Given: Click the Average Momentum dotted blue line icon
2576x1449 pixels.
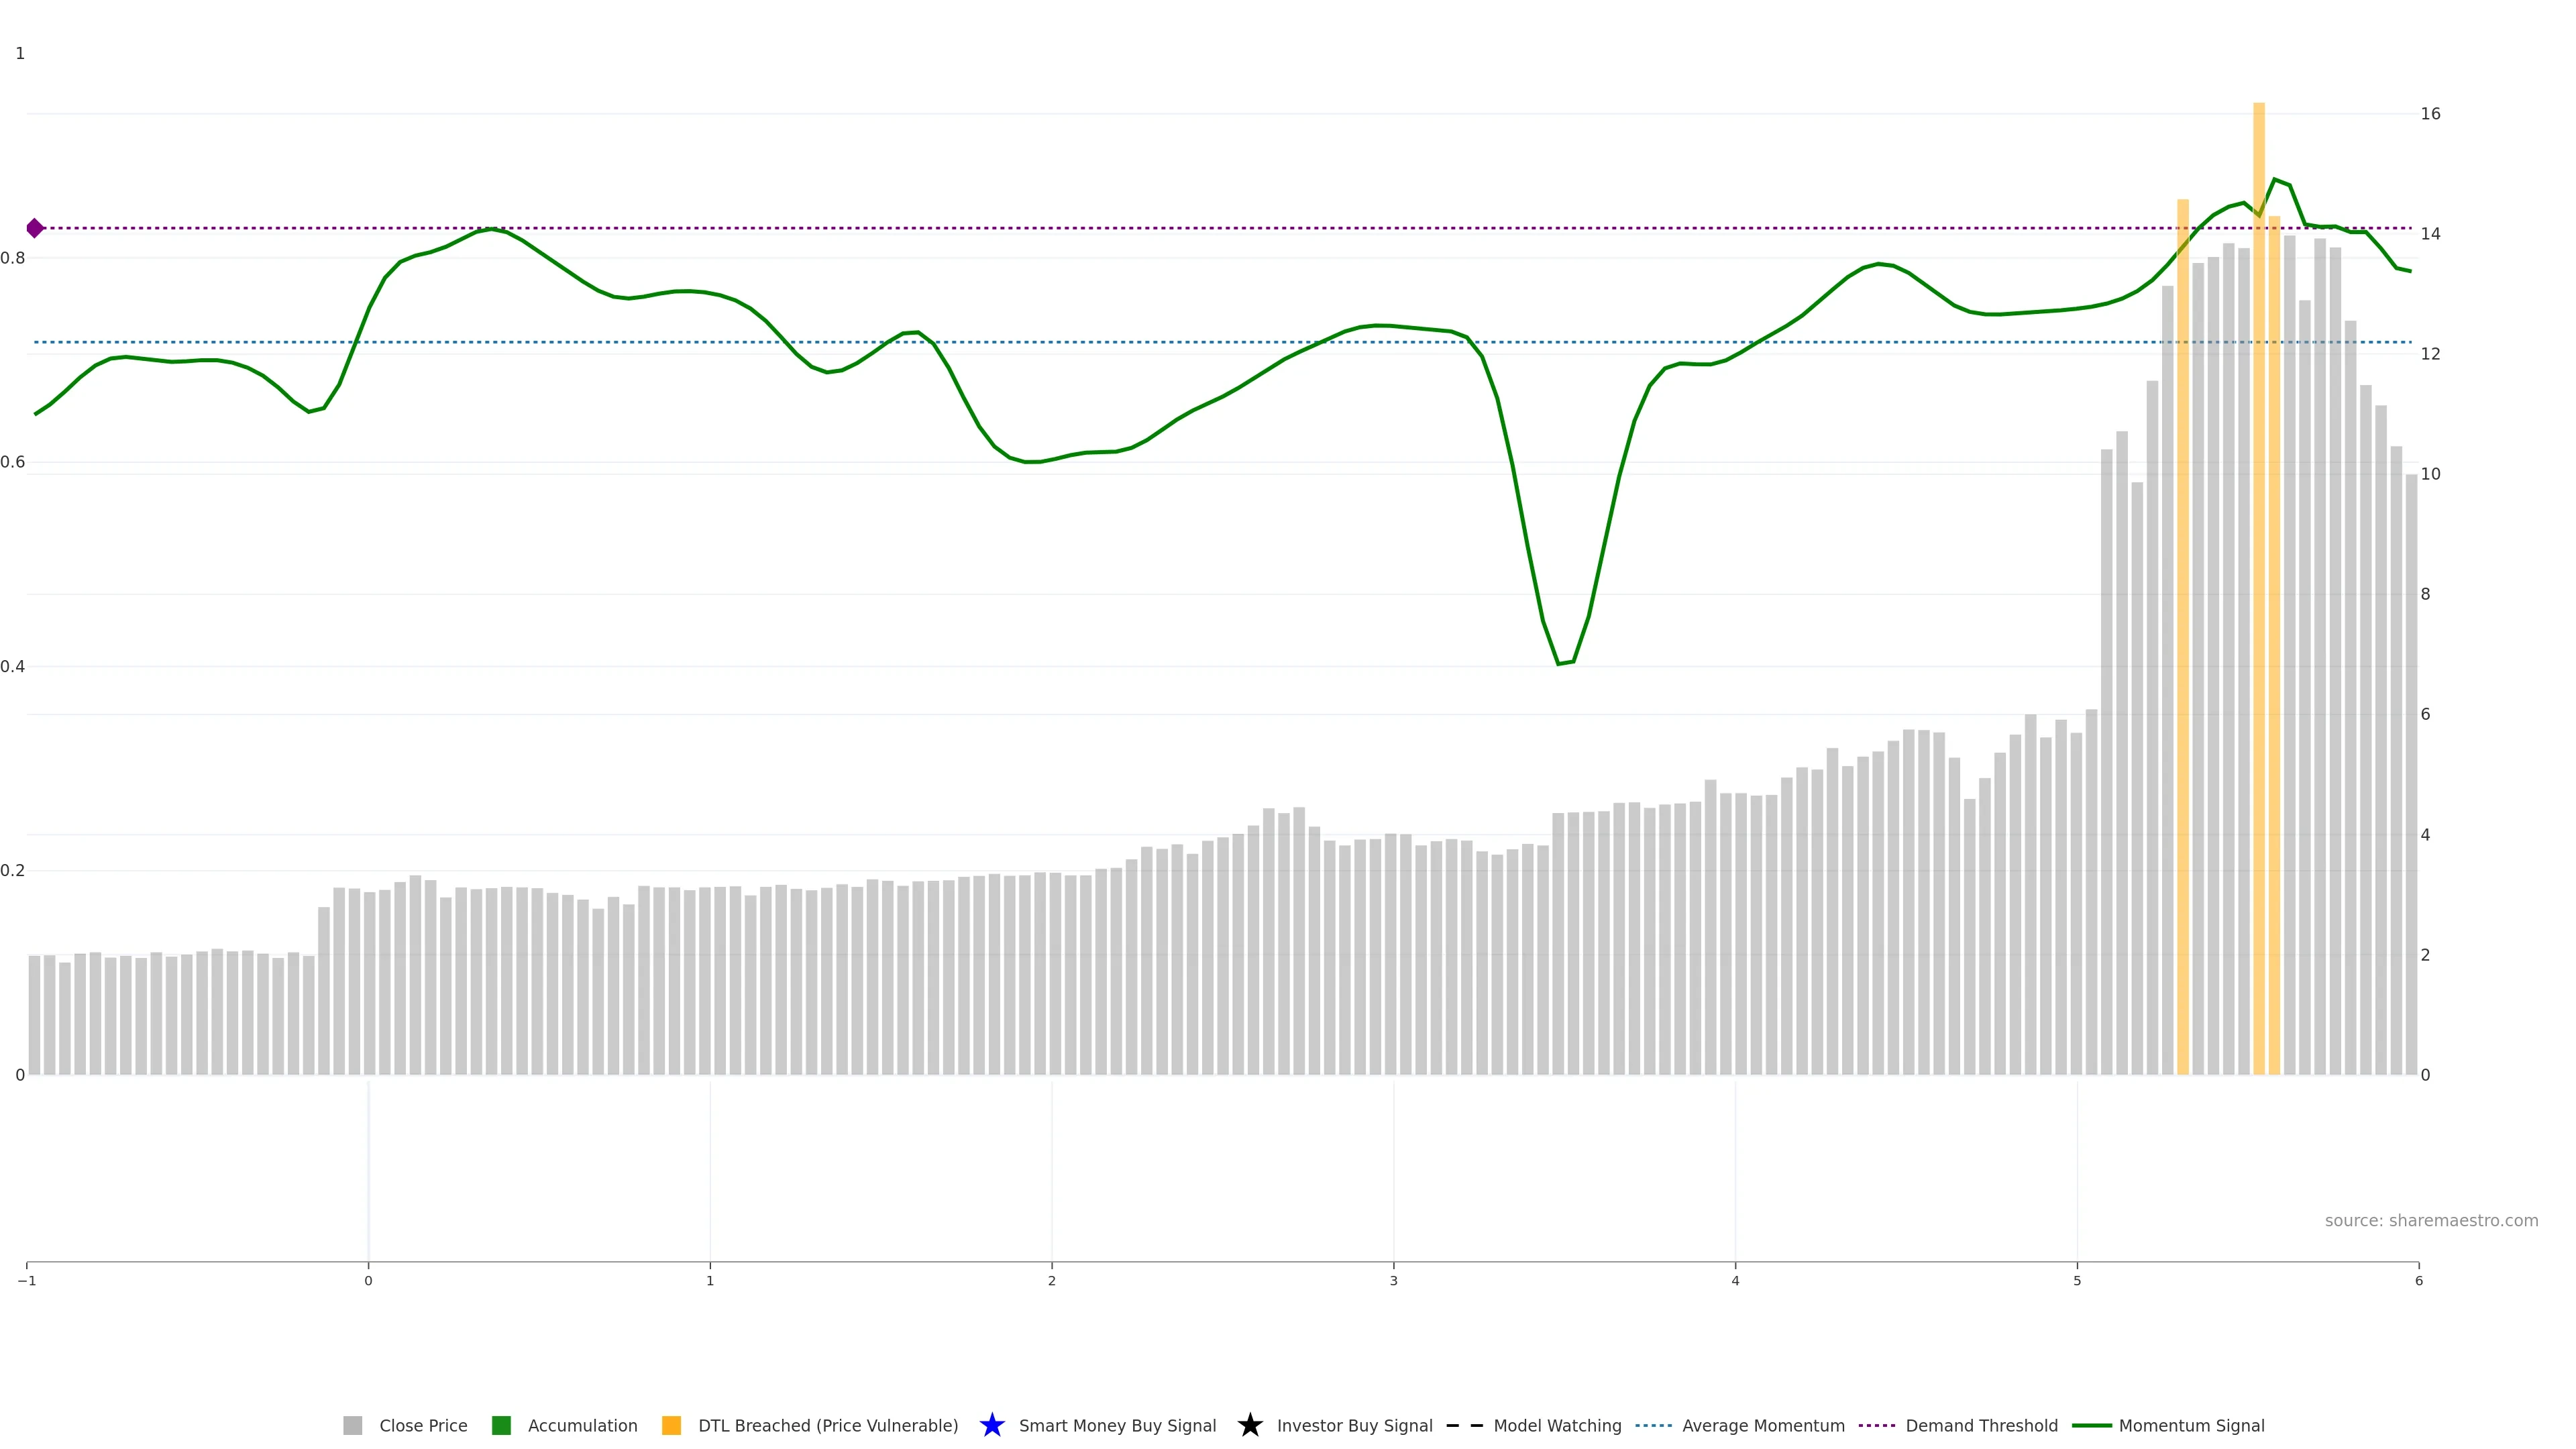Looking at the screenshot, I should coord(1653,1425).
